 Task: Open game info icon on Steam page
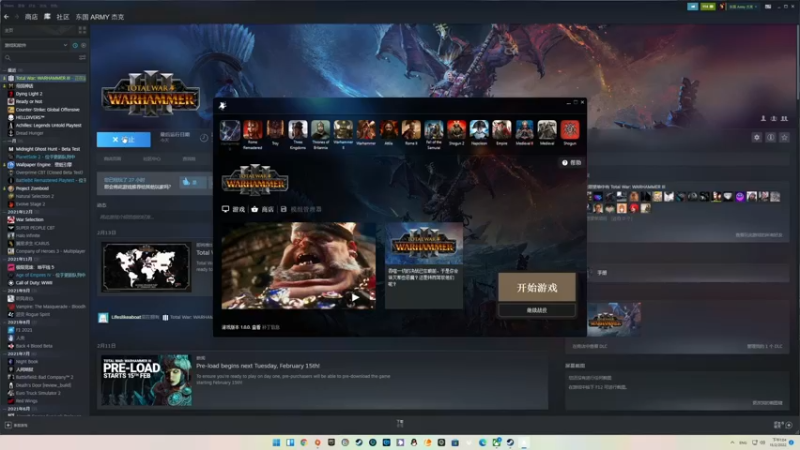[x=770, y=137]
